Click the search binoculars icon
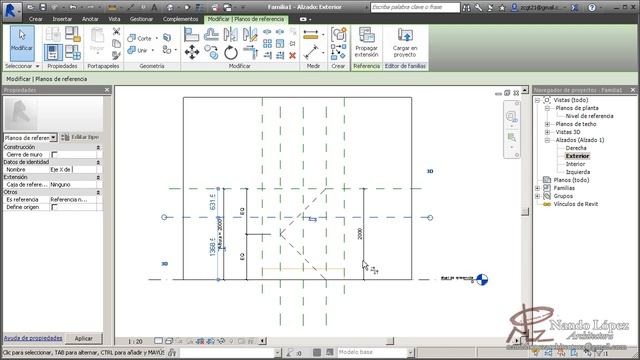Image resolution: width=640 pixels, height=360 pixels. coord(466,7)
